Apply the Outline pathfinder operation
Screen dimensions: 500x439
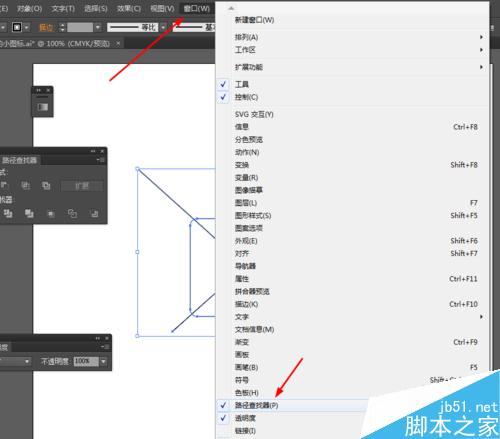(x=72, y=213)
